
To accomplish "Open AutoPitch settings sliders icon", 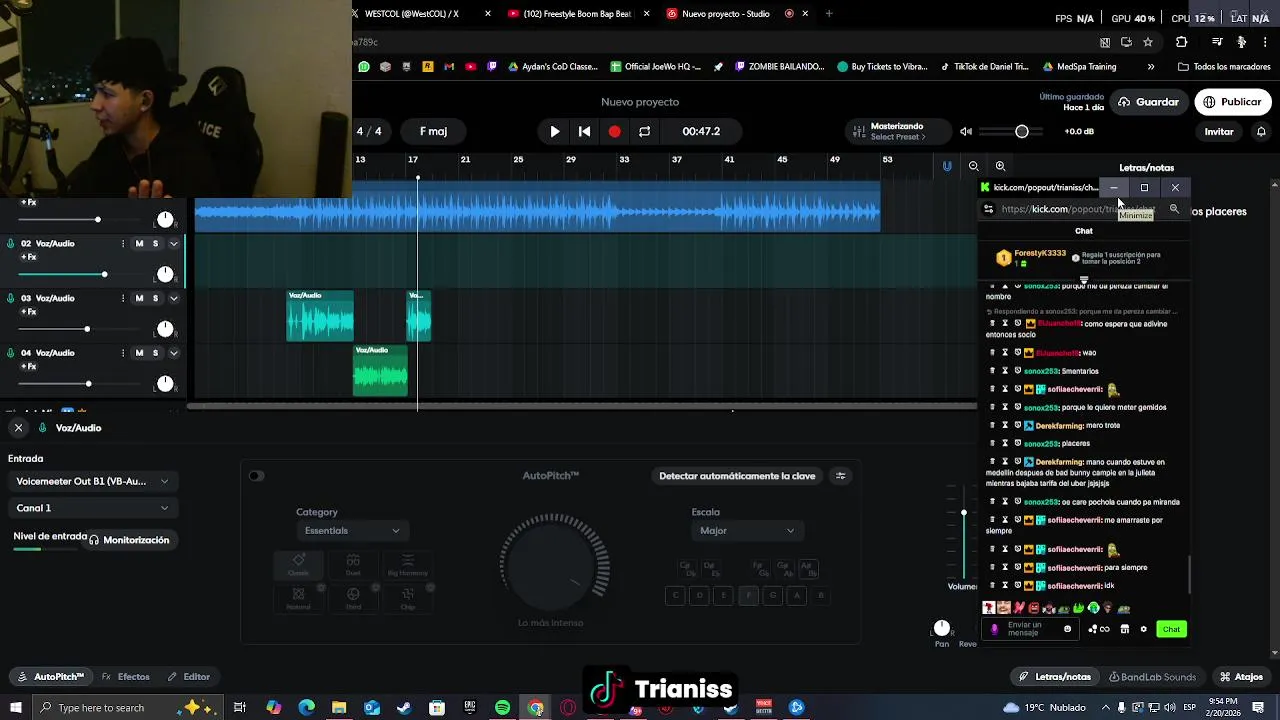I will coord(840,476).
